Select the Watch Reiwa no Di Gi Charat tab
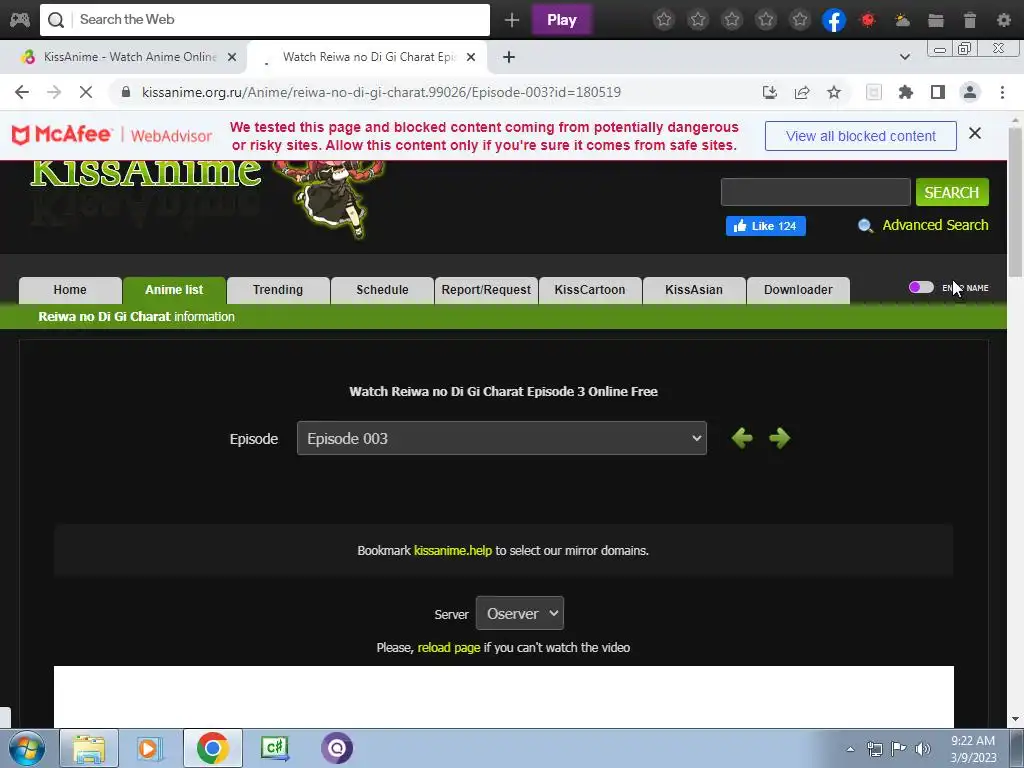The height and width of the screenshot is (768, 1024). click(368, 57)
